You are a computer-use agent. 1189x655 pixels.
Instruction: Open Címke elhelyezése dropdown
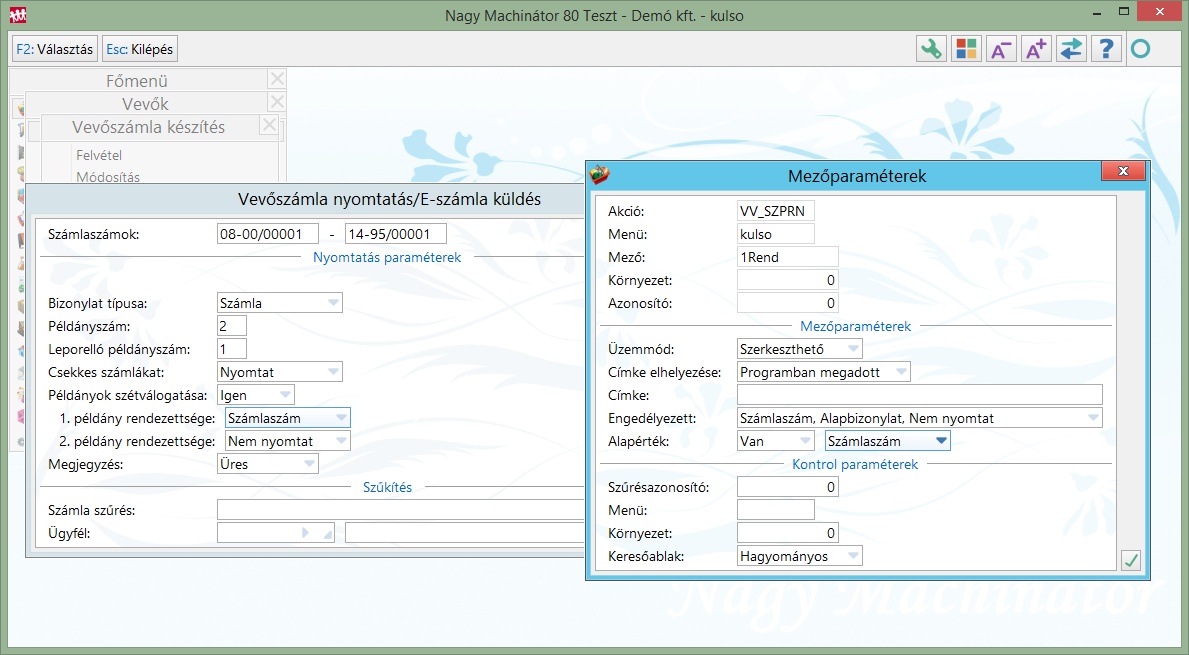tap(900, 372)
